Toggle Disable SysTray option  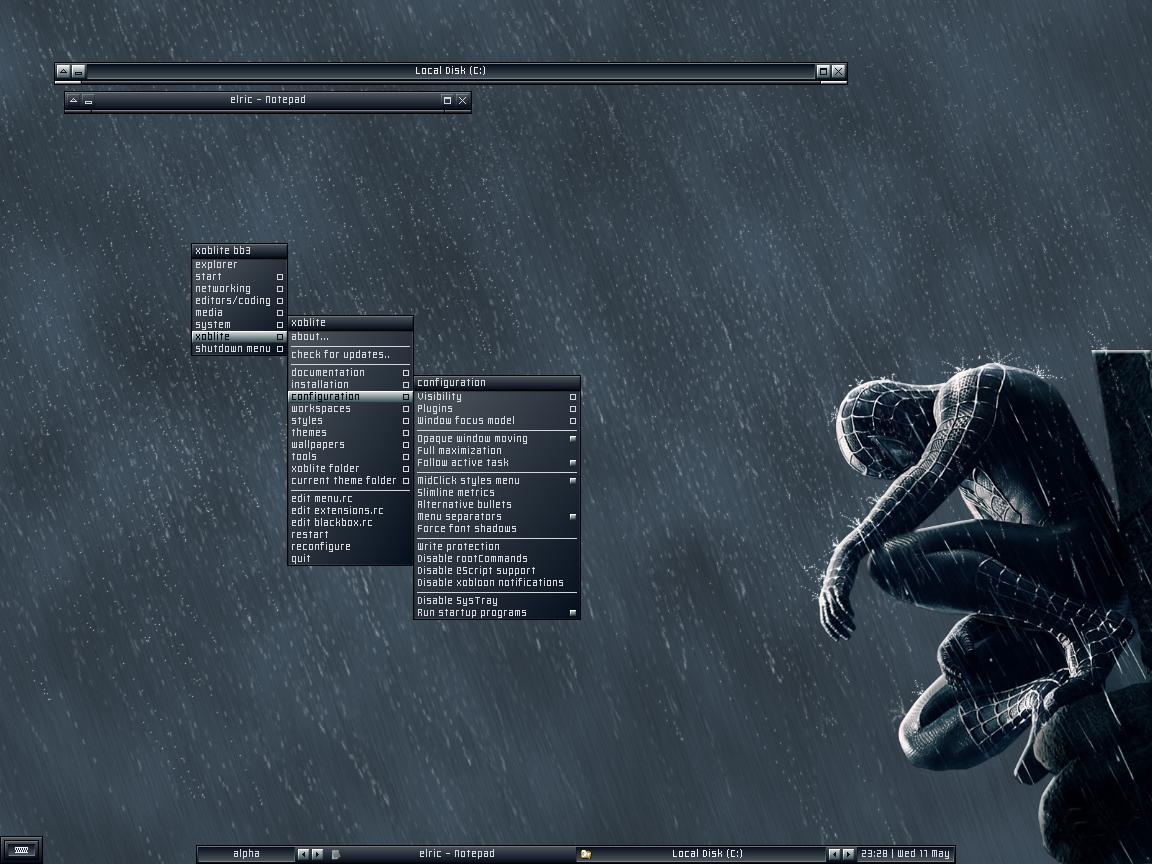pos(497,600)
